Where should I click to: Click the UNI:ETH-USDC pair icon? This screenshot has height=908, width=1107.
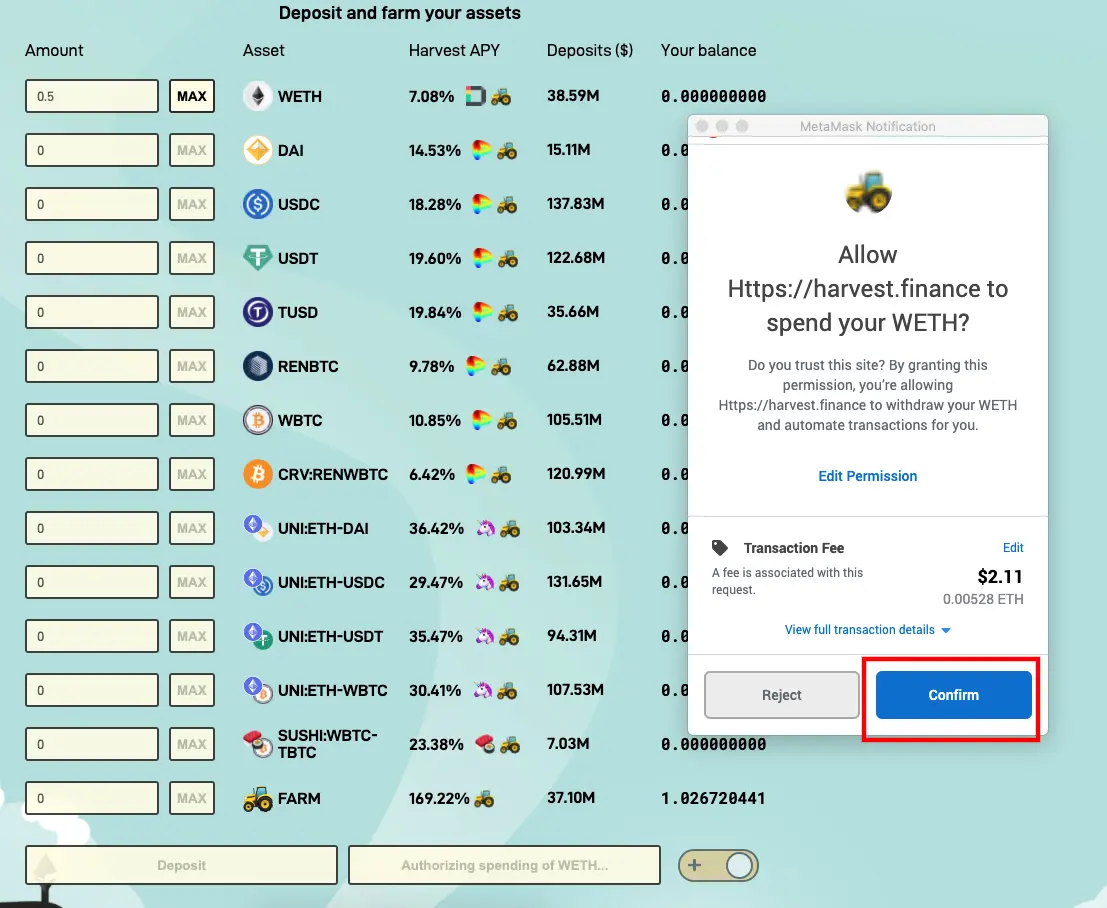(258, 582)
